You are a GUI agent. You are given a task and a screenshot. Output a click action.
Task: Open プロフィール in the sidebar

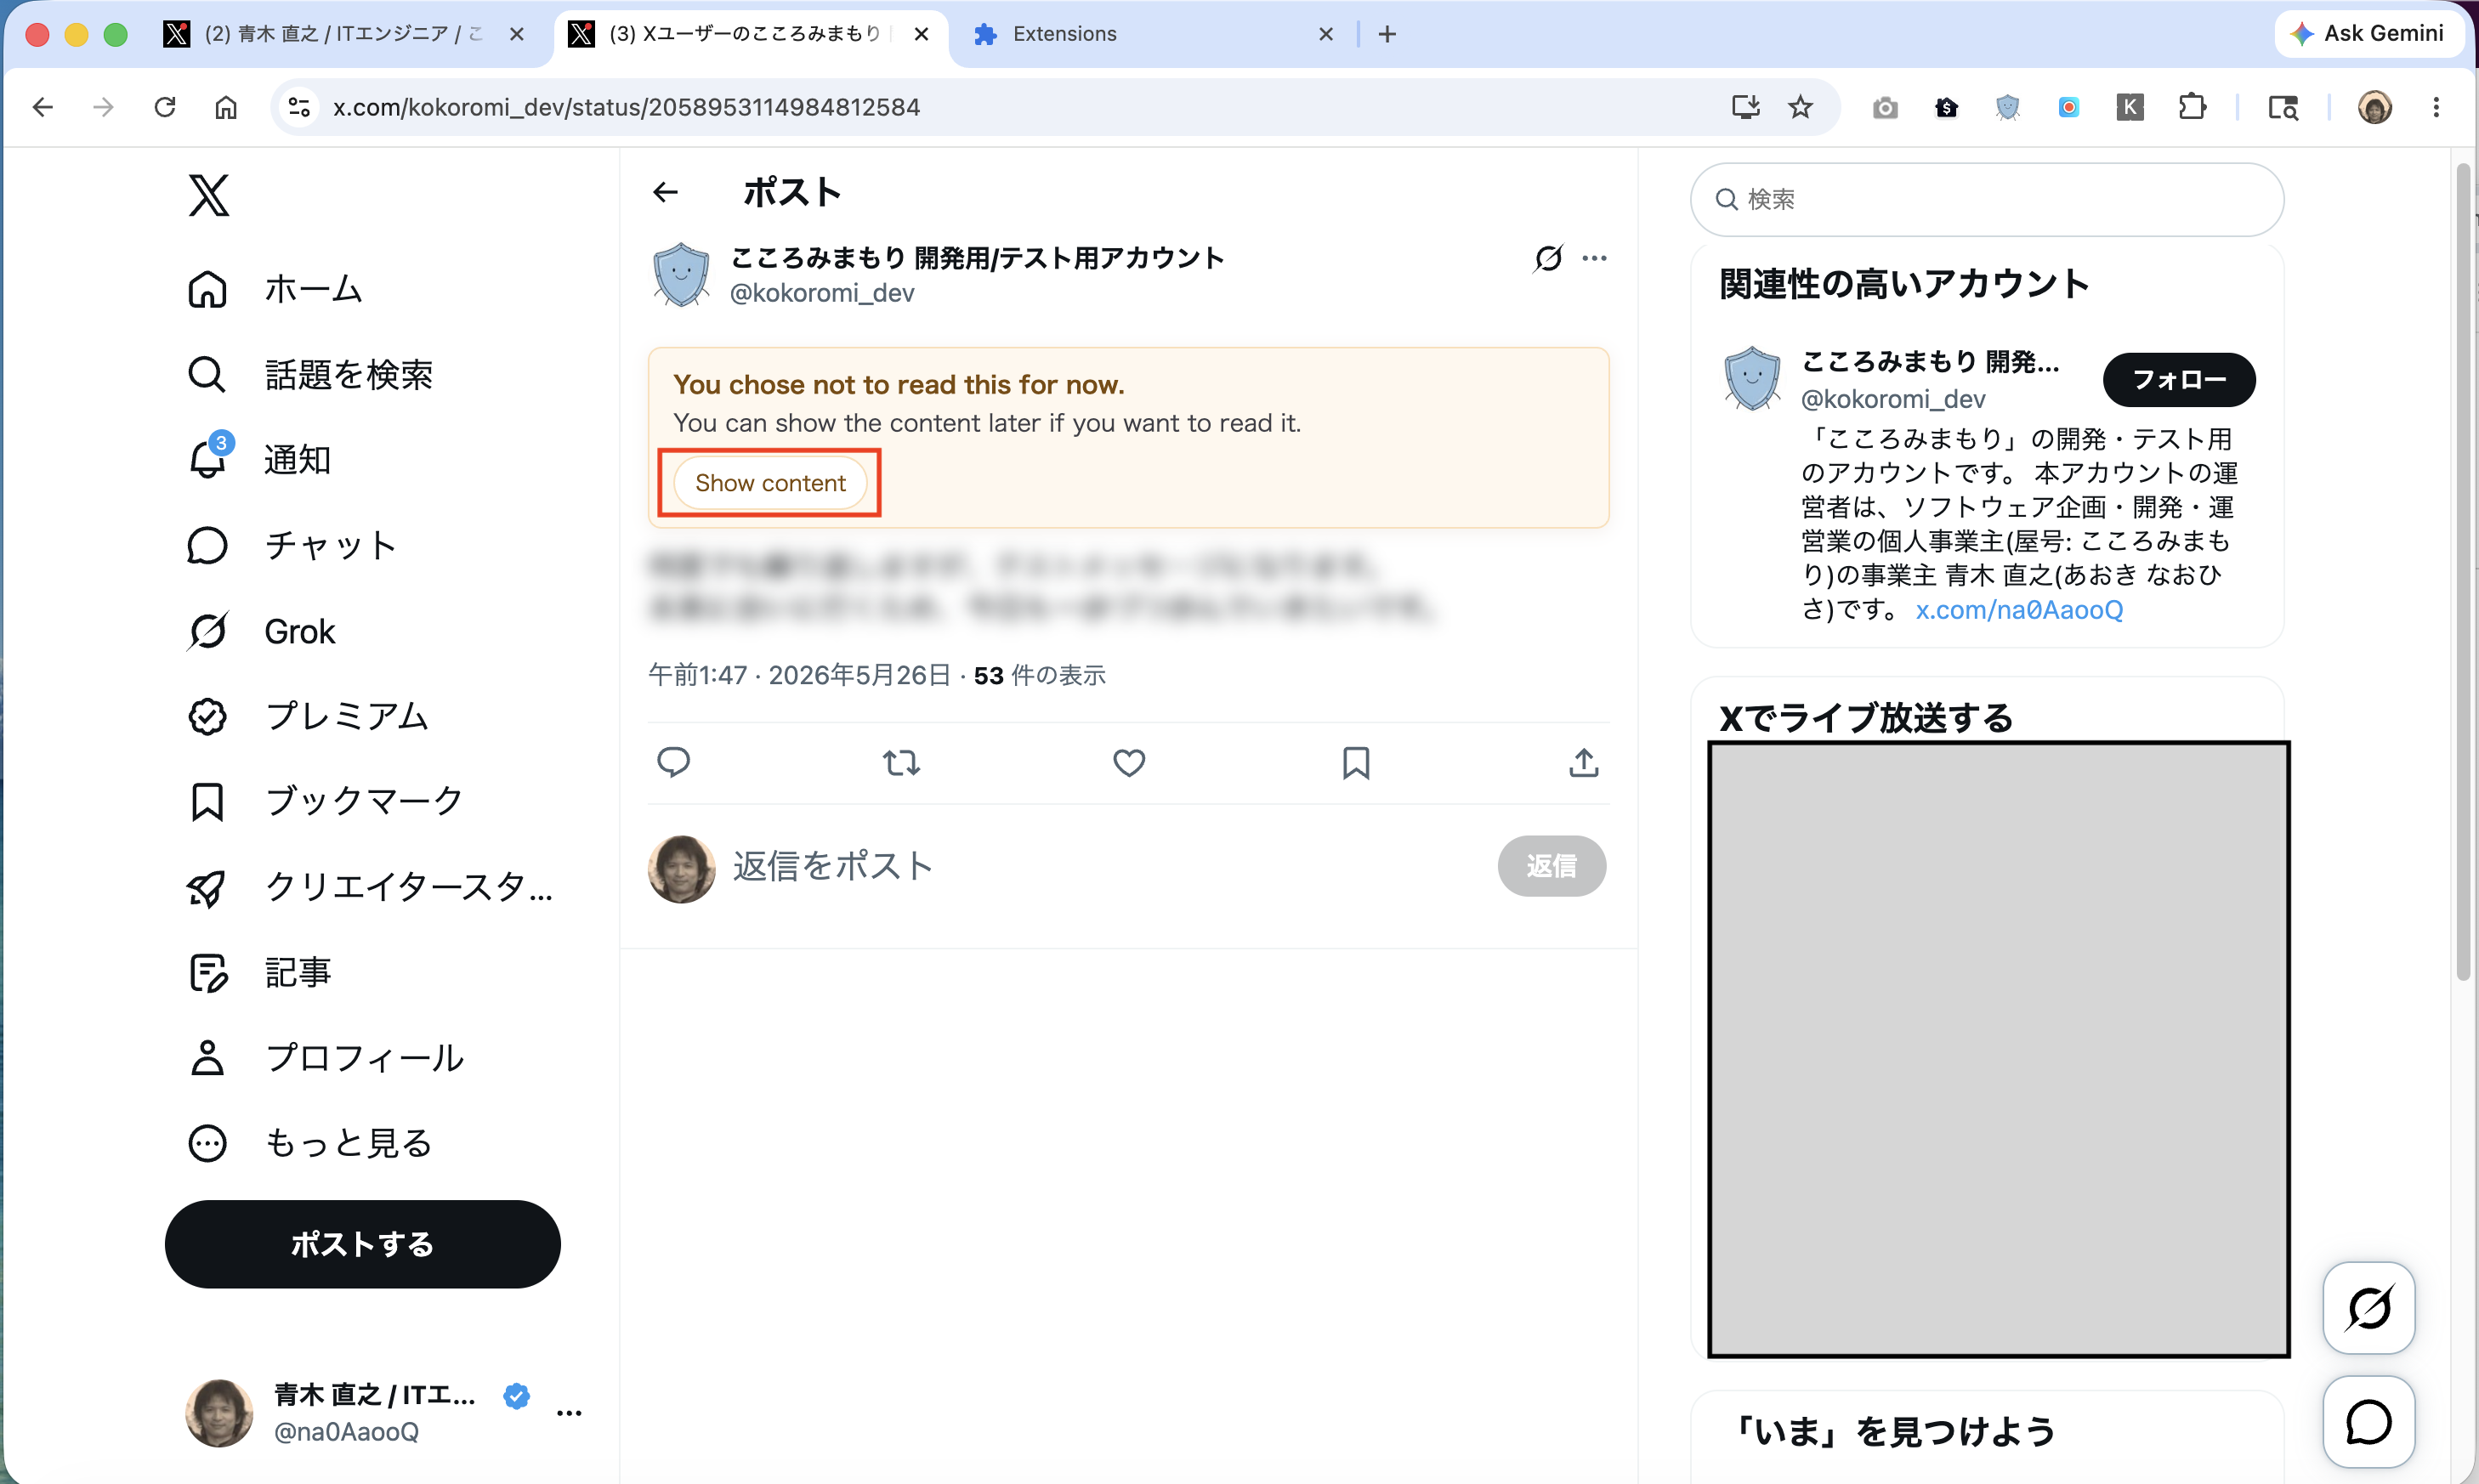[326, 1057]
